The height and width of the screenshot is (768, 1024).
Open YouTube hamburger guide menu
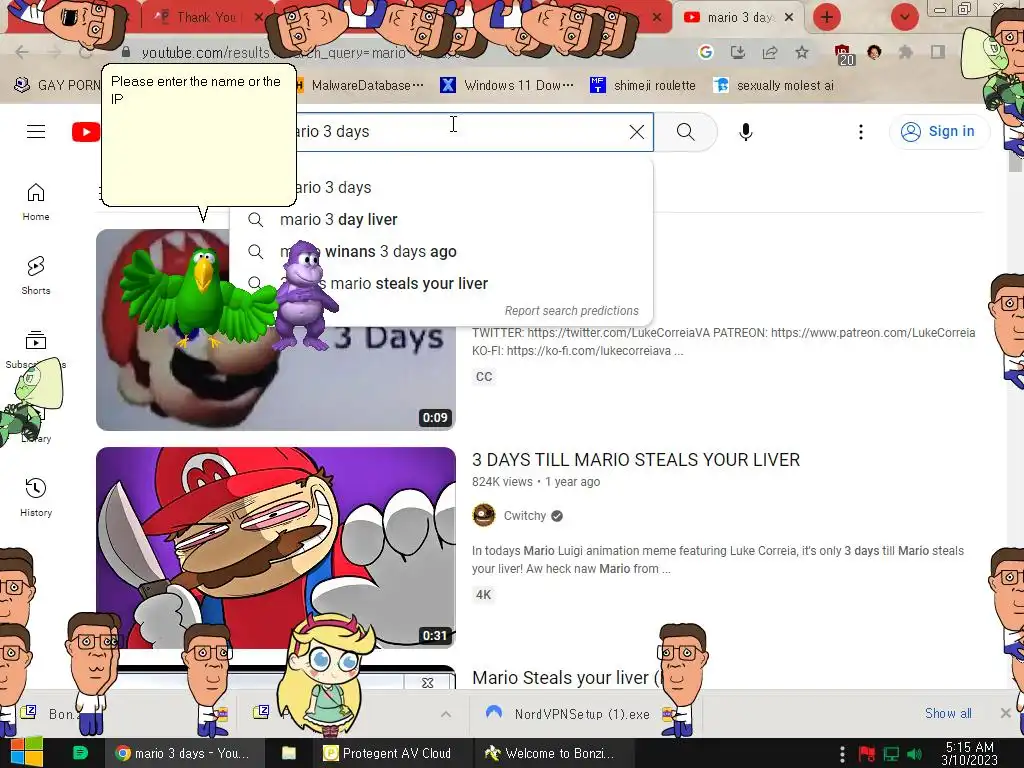36,132
